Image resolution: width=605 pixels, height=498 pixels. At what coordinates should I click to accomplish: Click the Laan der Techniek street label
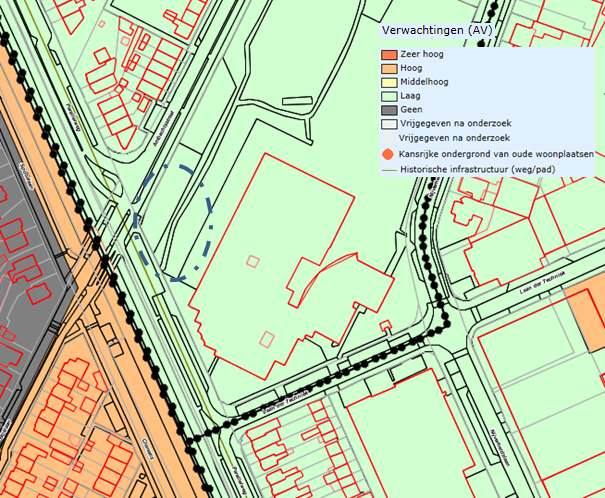click(538, 284)
